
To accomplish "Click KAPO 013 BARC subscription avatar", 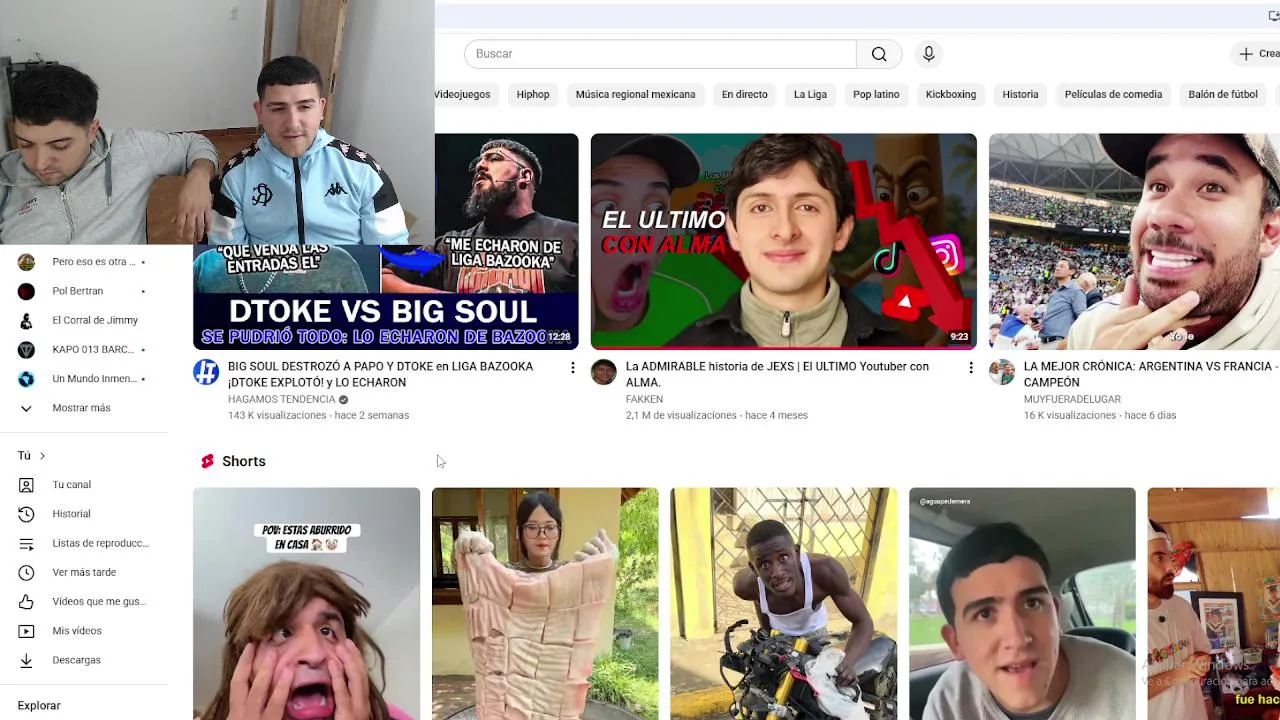I will pyautogui.click(x=26, y=349).
